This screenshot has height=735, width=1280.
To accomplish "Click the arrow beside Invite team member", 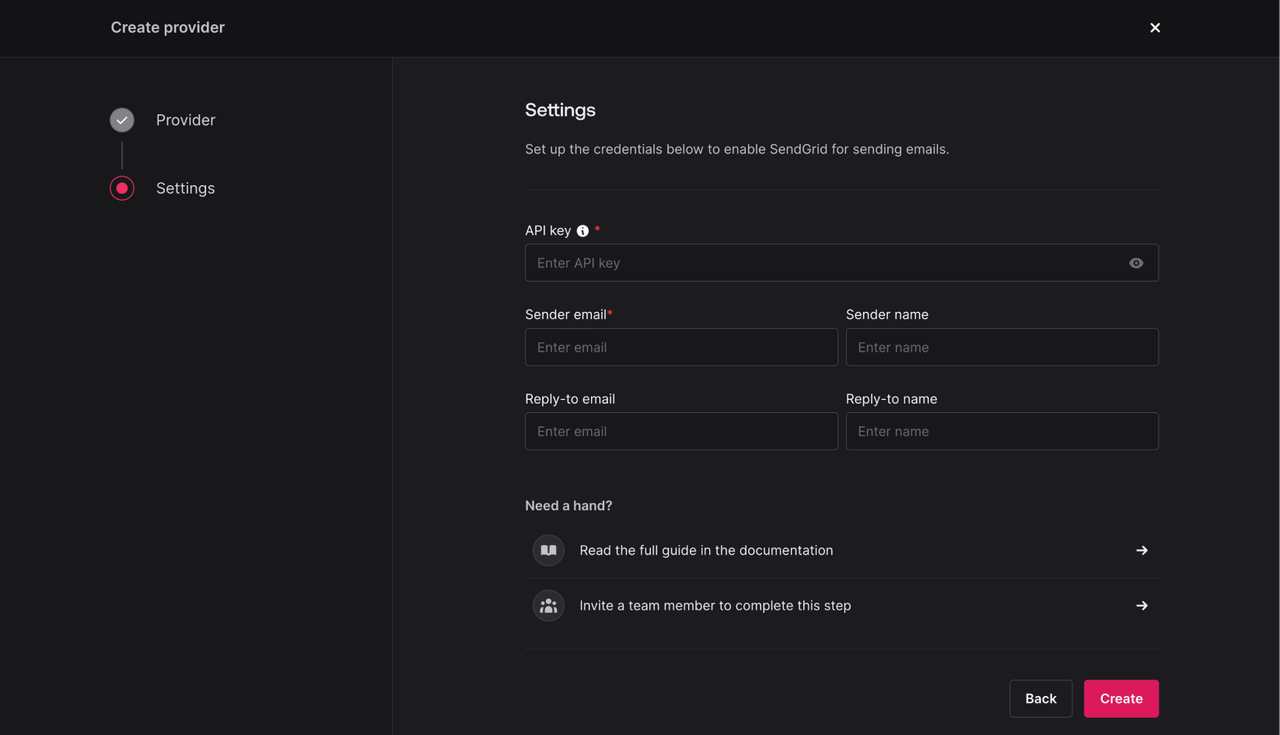I will [1142, 605].
